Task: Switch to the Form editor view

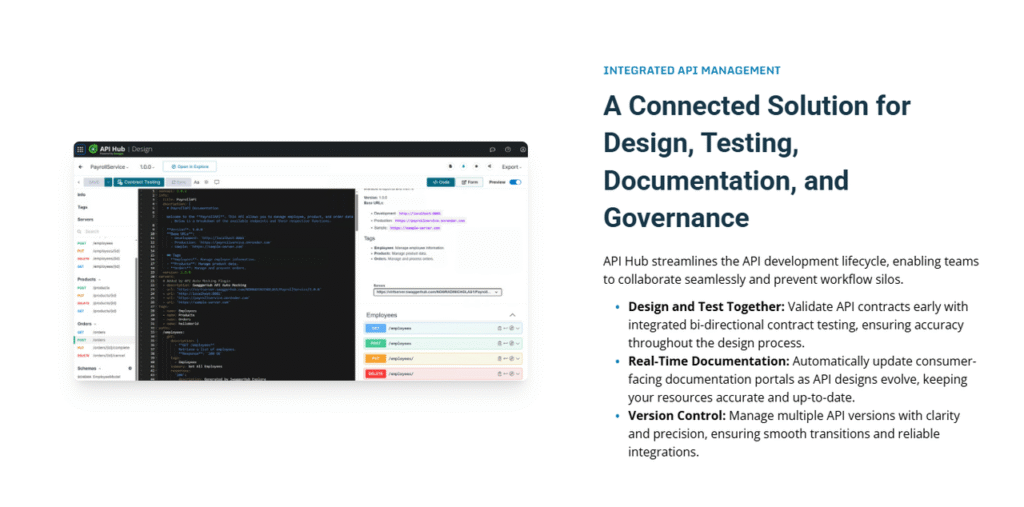Action: click(470, 182)
